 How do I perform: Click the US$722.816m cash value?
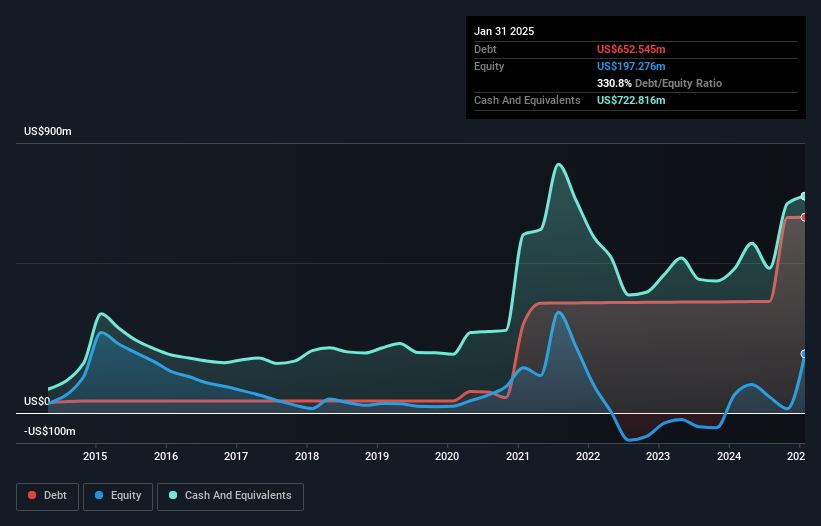click(631, 100)
